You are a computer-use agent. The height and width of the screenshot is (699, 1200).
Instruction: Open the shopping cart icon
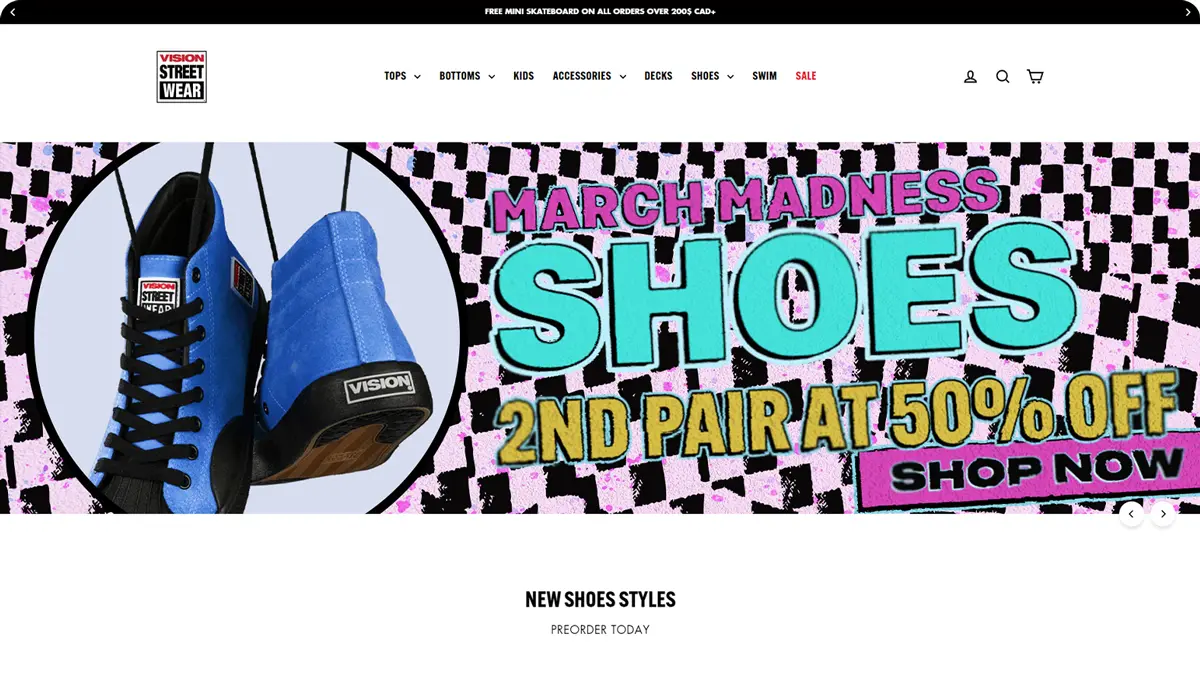pos(1035,76)
